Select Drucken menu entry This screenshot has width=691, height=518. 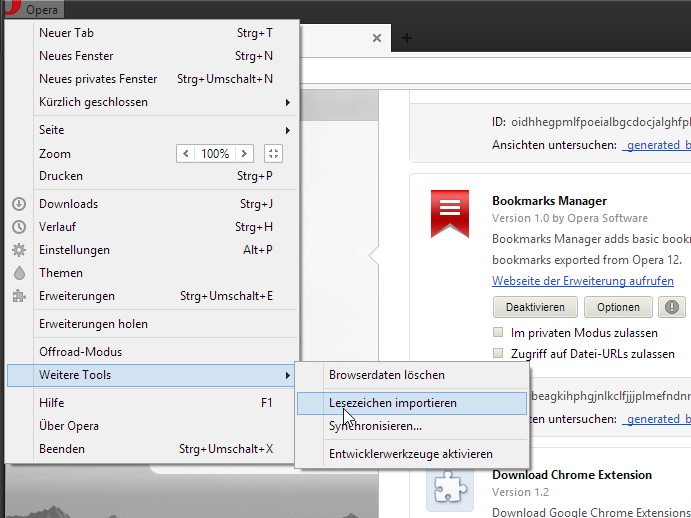[152, 176]
